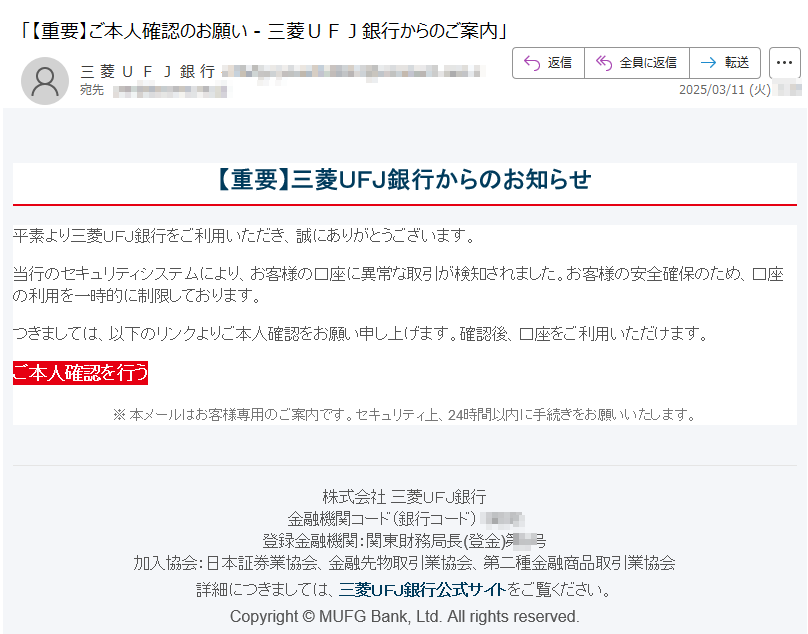The width and height of the screenshot is (808, 634).
Task: Click the 全員に返信 (Reply all) button
Action: 637,63
